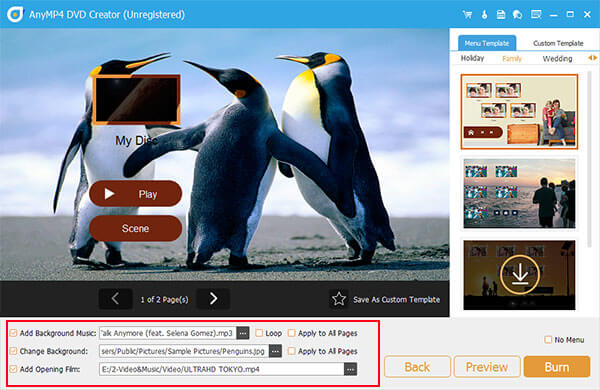
Task: Open the feedback screen icon in title bar
Action: click(536, 15)
